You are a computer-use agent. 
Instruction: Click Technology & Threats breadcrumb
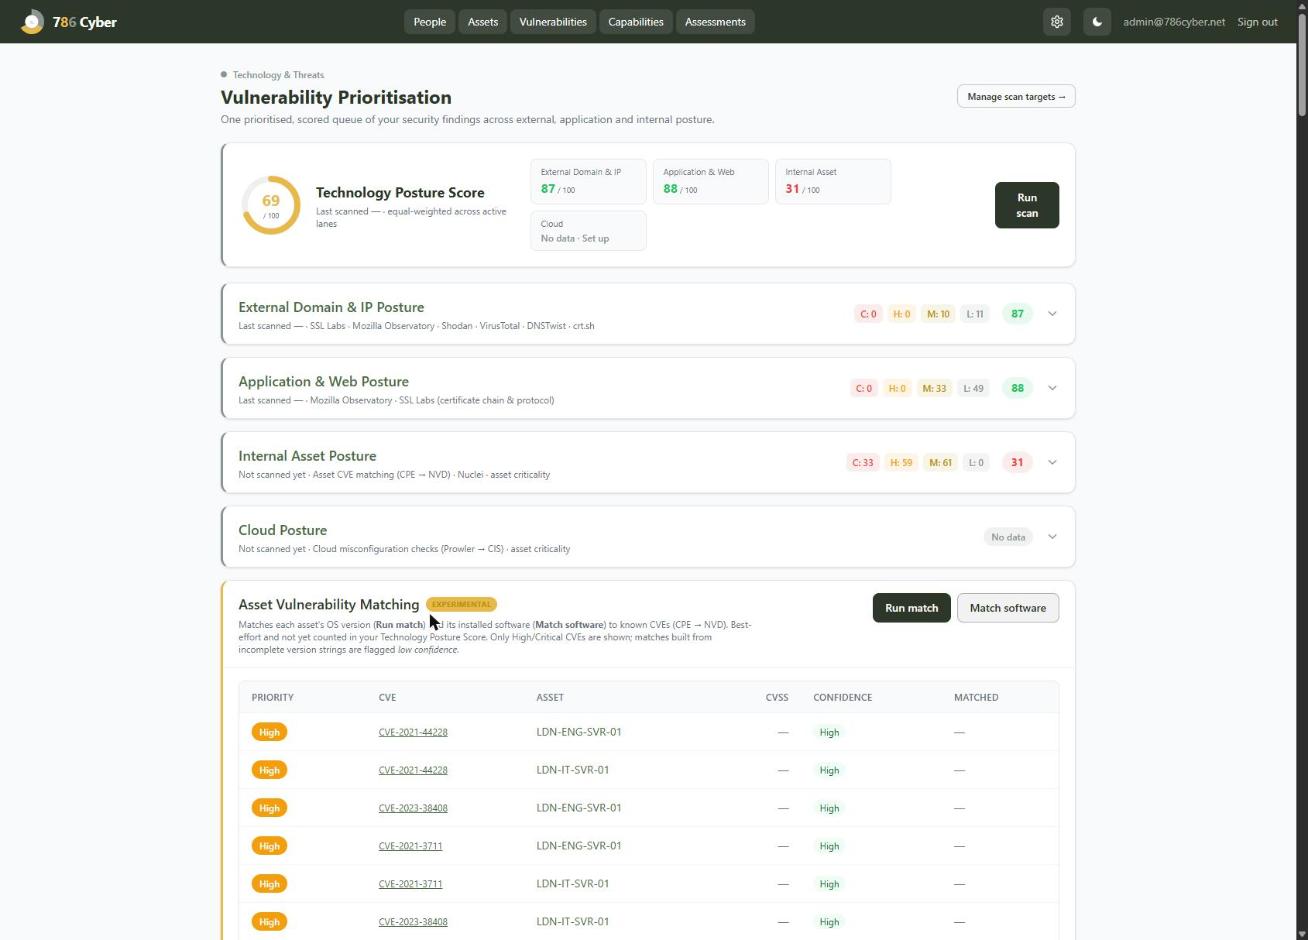(x=278, y=75)
